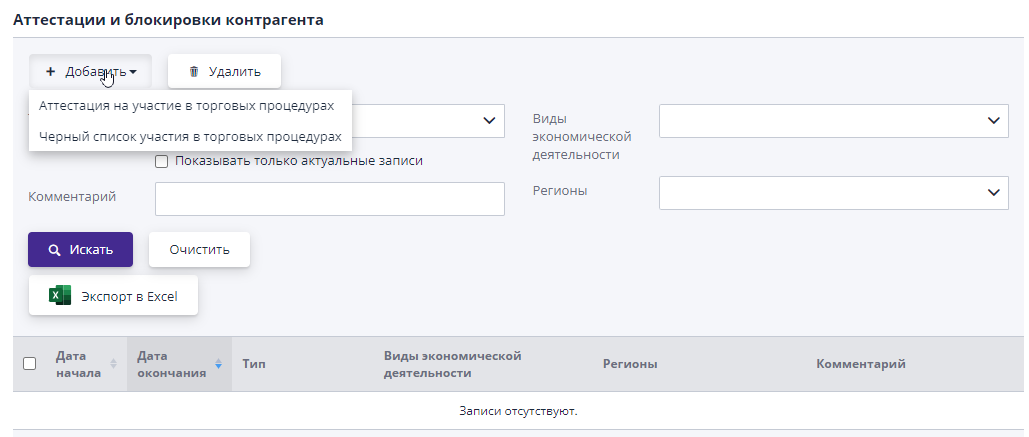1029x437 pixels.
Task: Choose Черный список участия в торговых процедурах
Action: pyautogui.click(x=190, y=136)
